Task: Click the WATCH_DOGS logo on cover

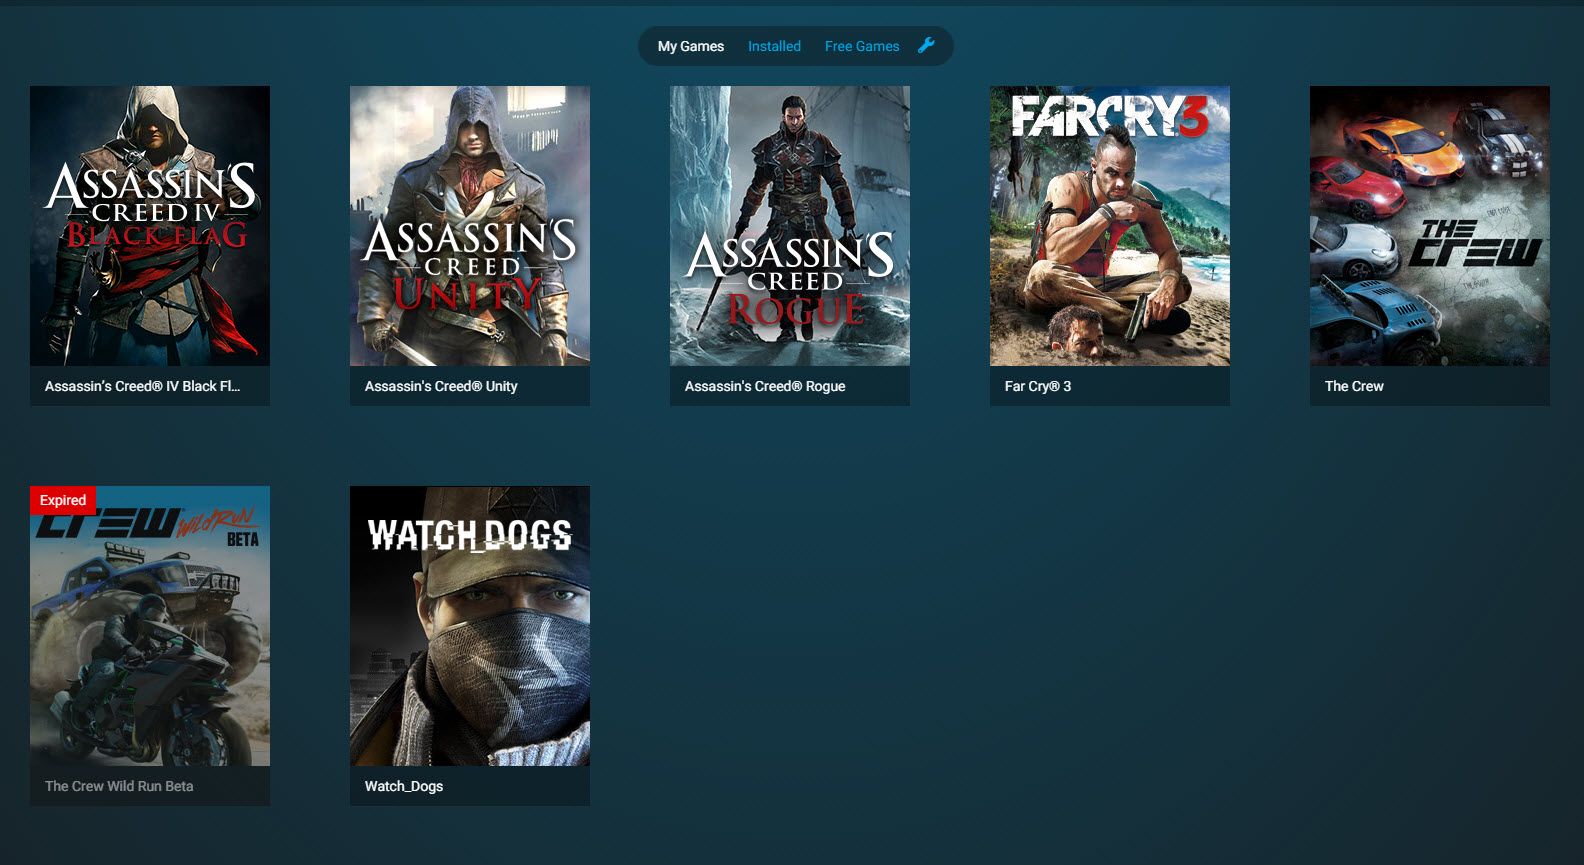Action: (x=470, y=535)
